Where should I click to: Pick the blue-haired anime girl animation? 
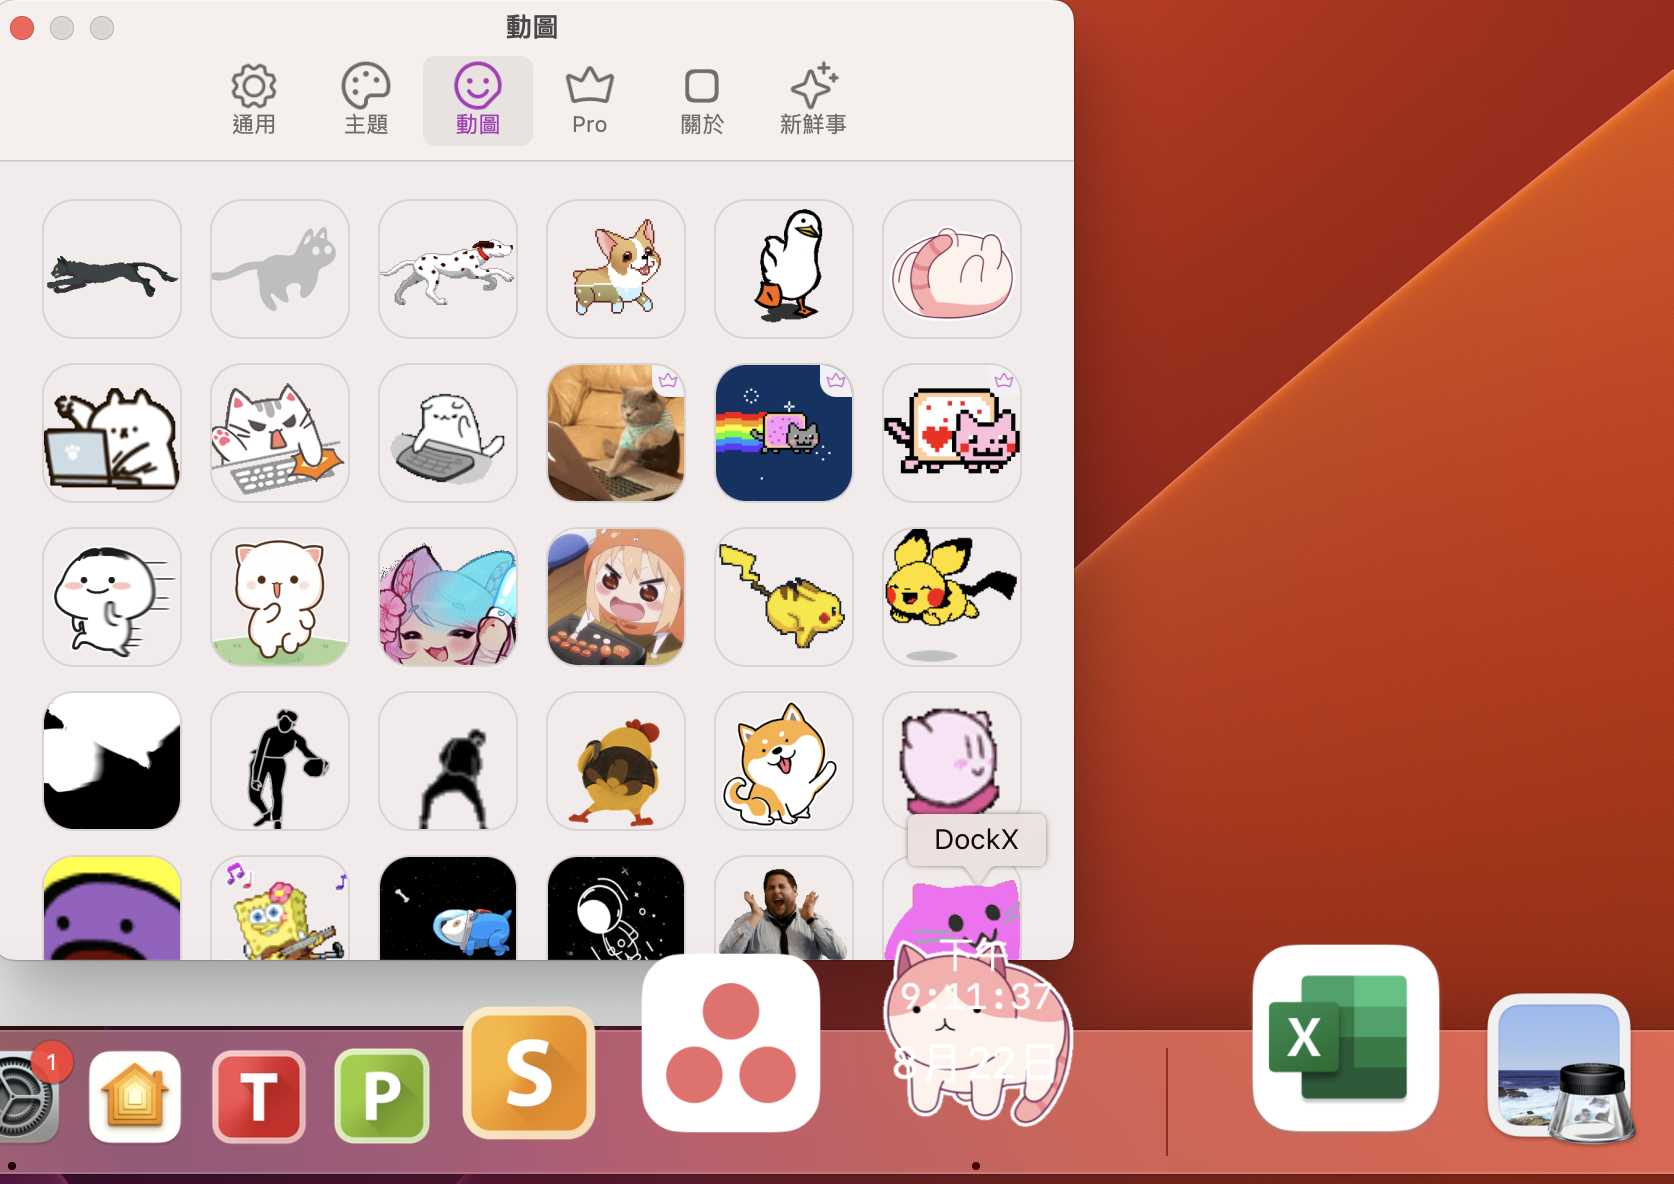click(448, 597)
